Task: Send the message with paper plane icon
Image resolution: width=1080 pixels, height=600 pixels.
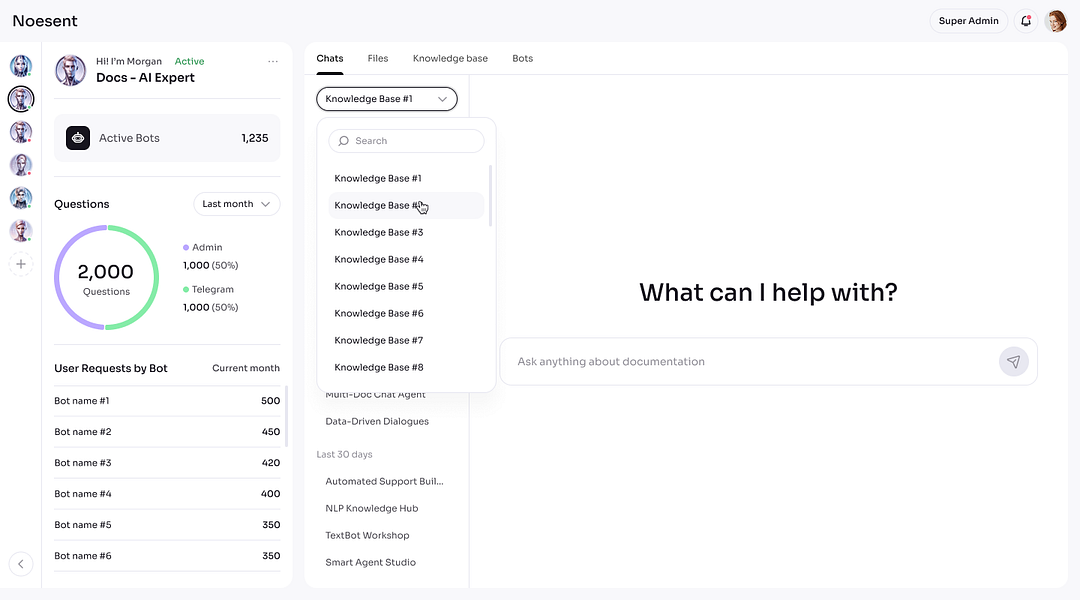Action: 1013,362
